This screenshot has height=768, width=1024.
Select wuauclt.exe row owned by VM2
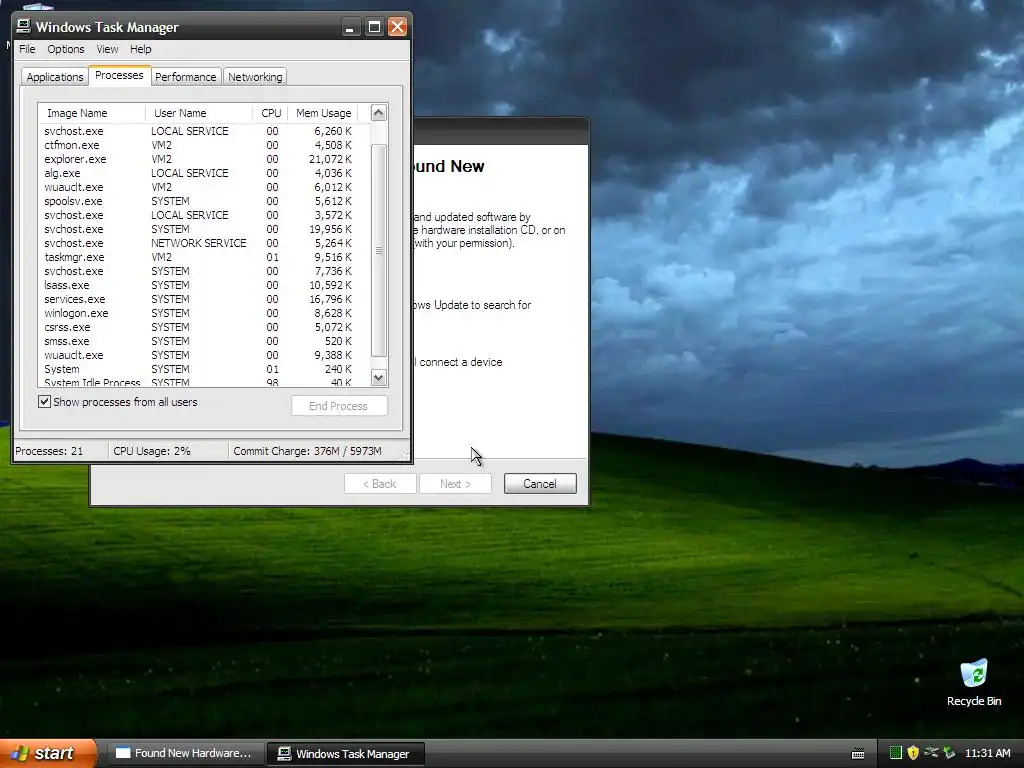point(198,187)
